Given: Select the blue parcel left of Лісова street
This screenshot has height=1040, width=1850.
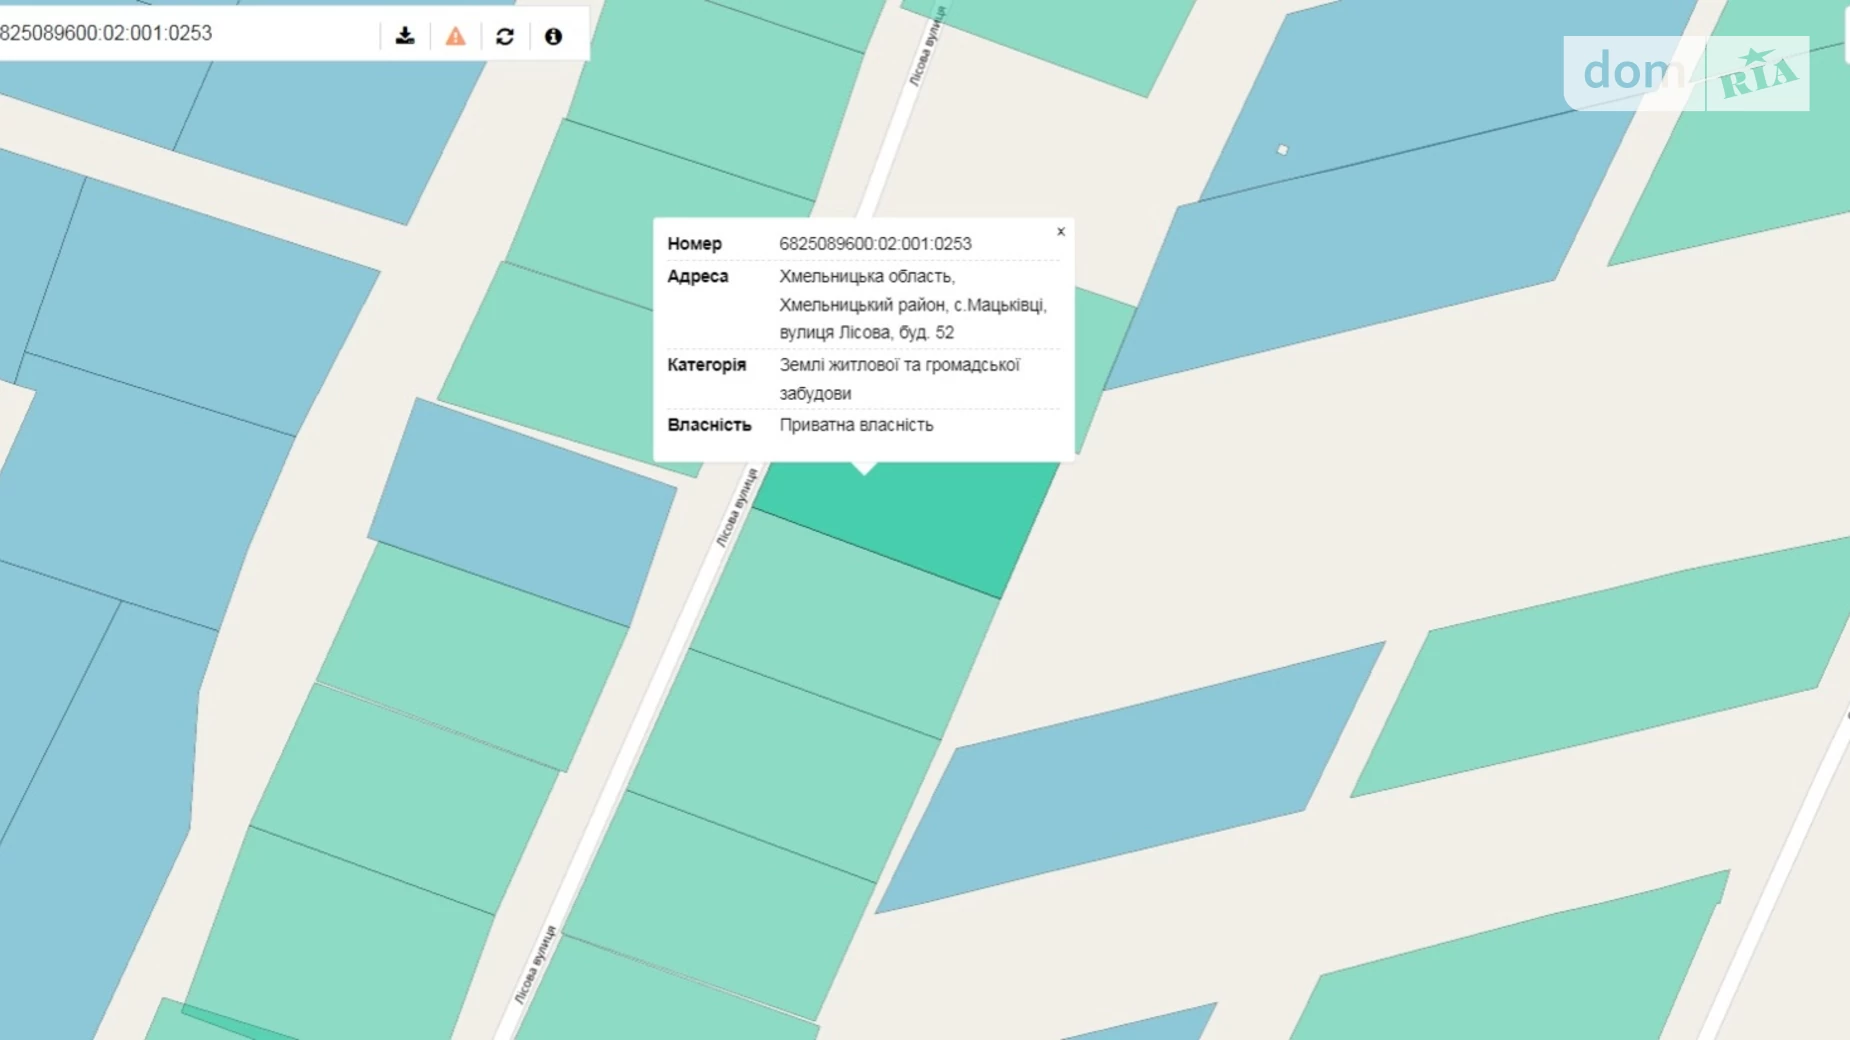Looking at the screenshot, I should 522,512.
